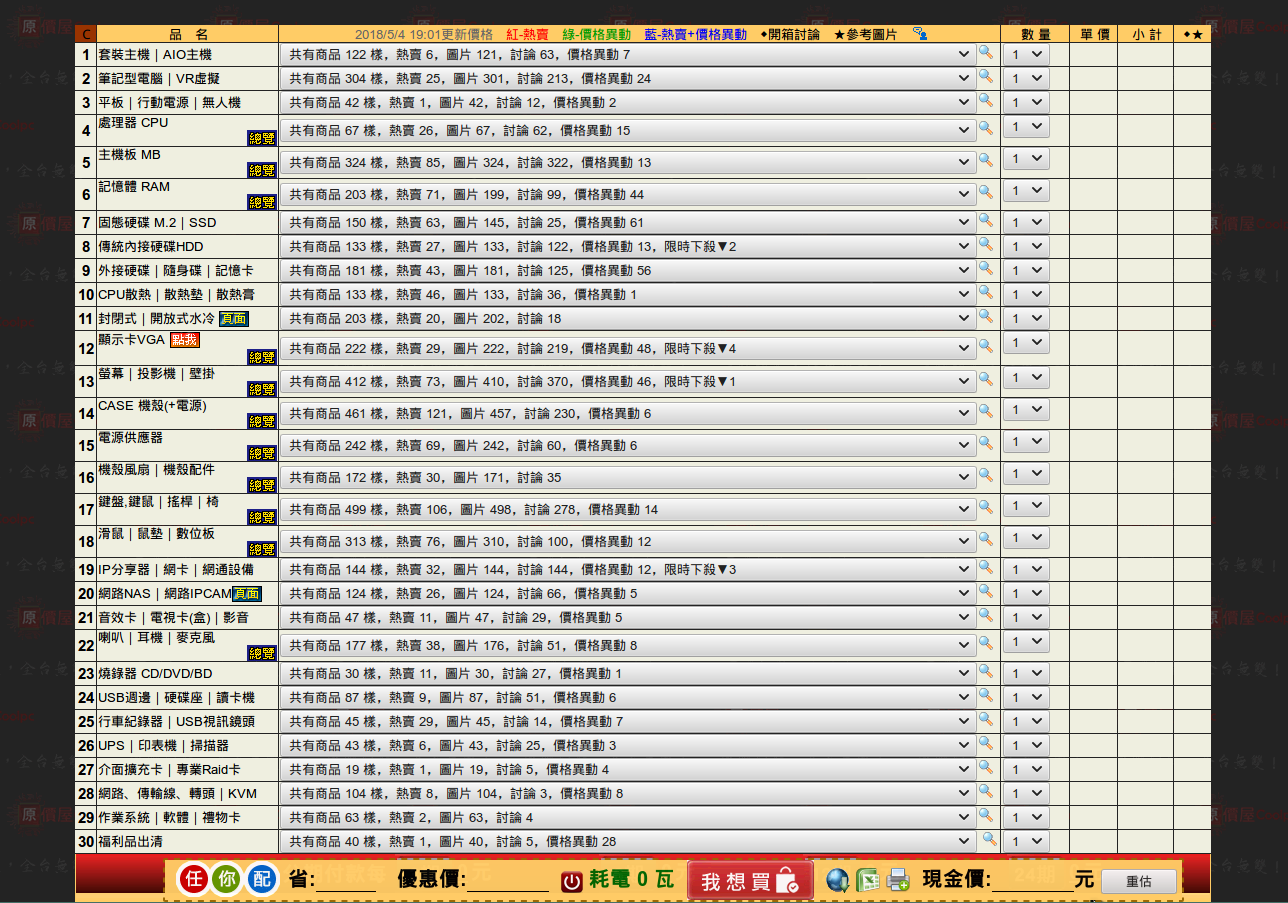The height and width of the screenshot is (903, 1288).
Task: Click the 紅-熱賣 legend text
Action: 527,34
